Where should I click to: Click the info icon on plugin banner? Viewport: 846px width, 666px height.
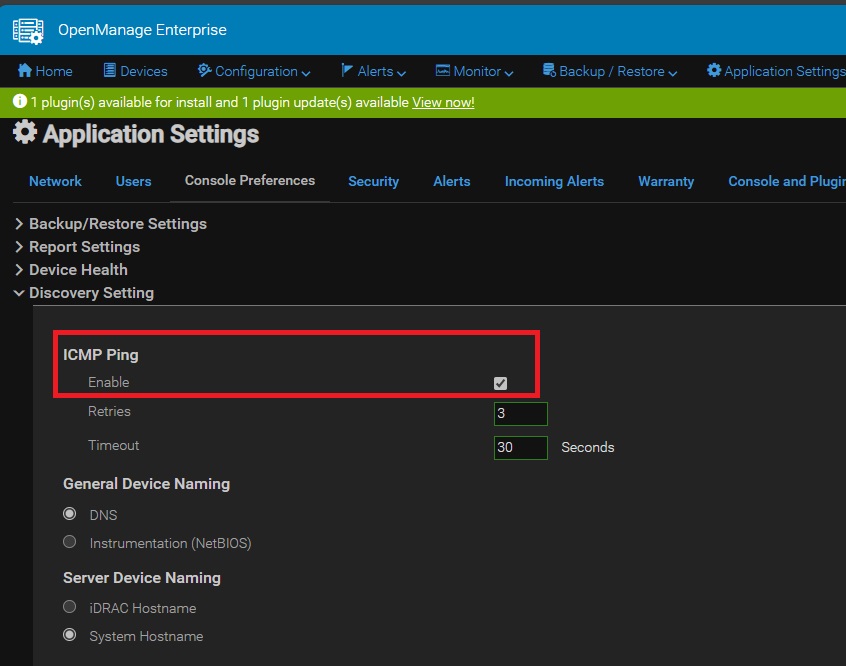click(x=19, y=101)
